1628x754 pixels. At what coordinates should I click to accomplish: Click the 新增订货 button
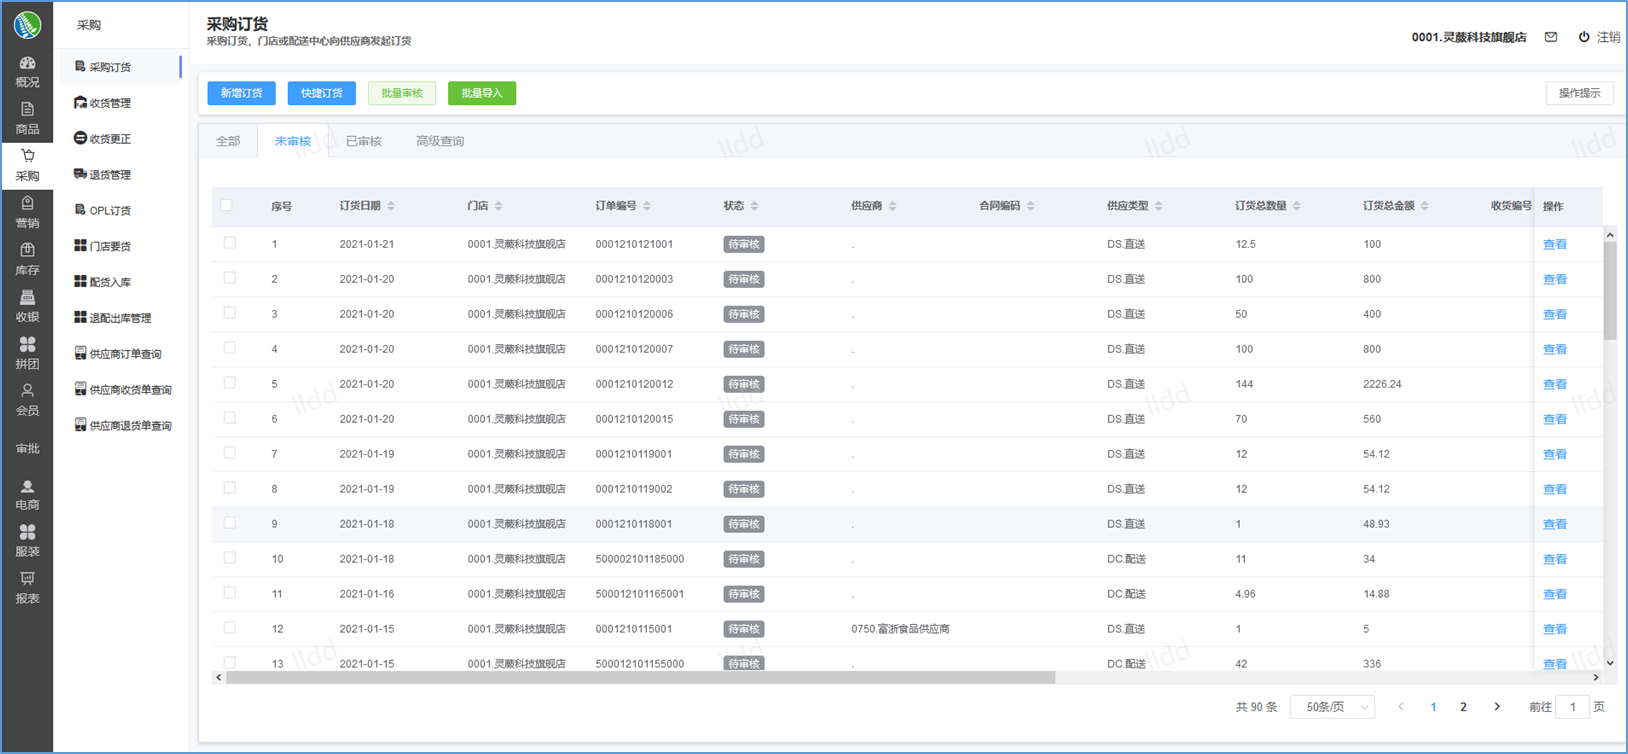(241, 93)
